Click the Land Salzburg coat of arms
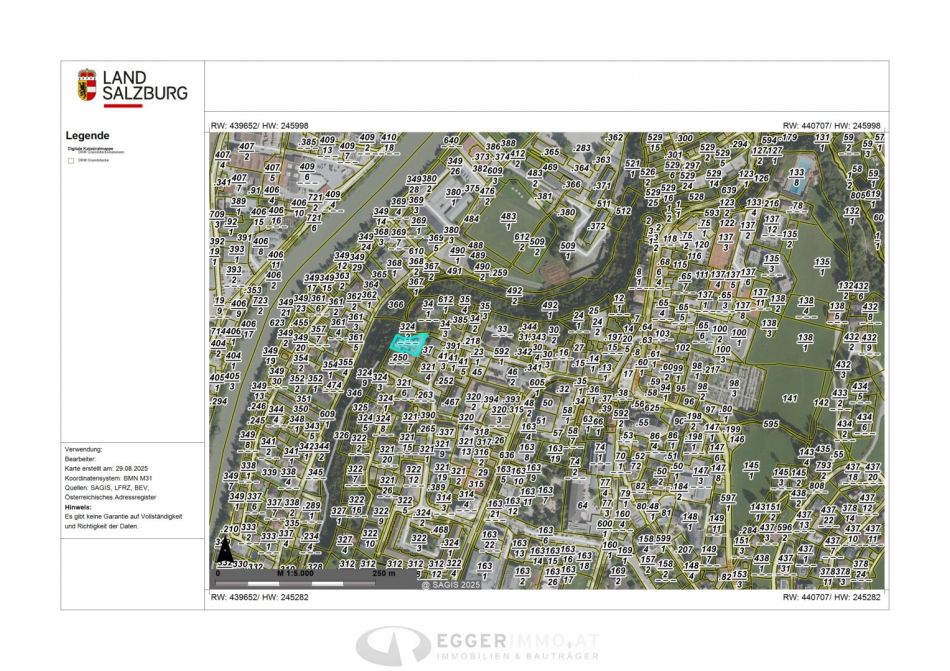Screen dimensions: 950x671 click(x=87, y=85)
